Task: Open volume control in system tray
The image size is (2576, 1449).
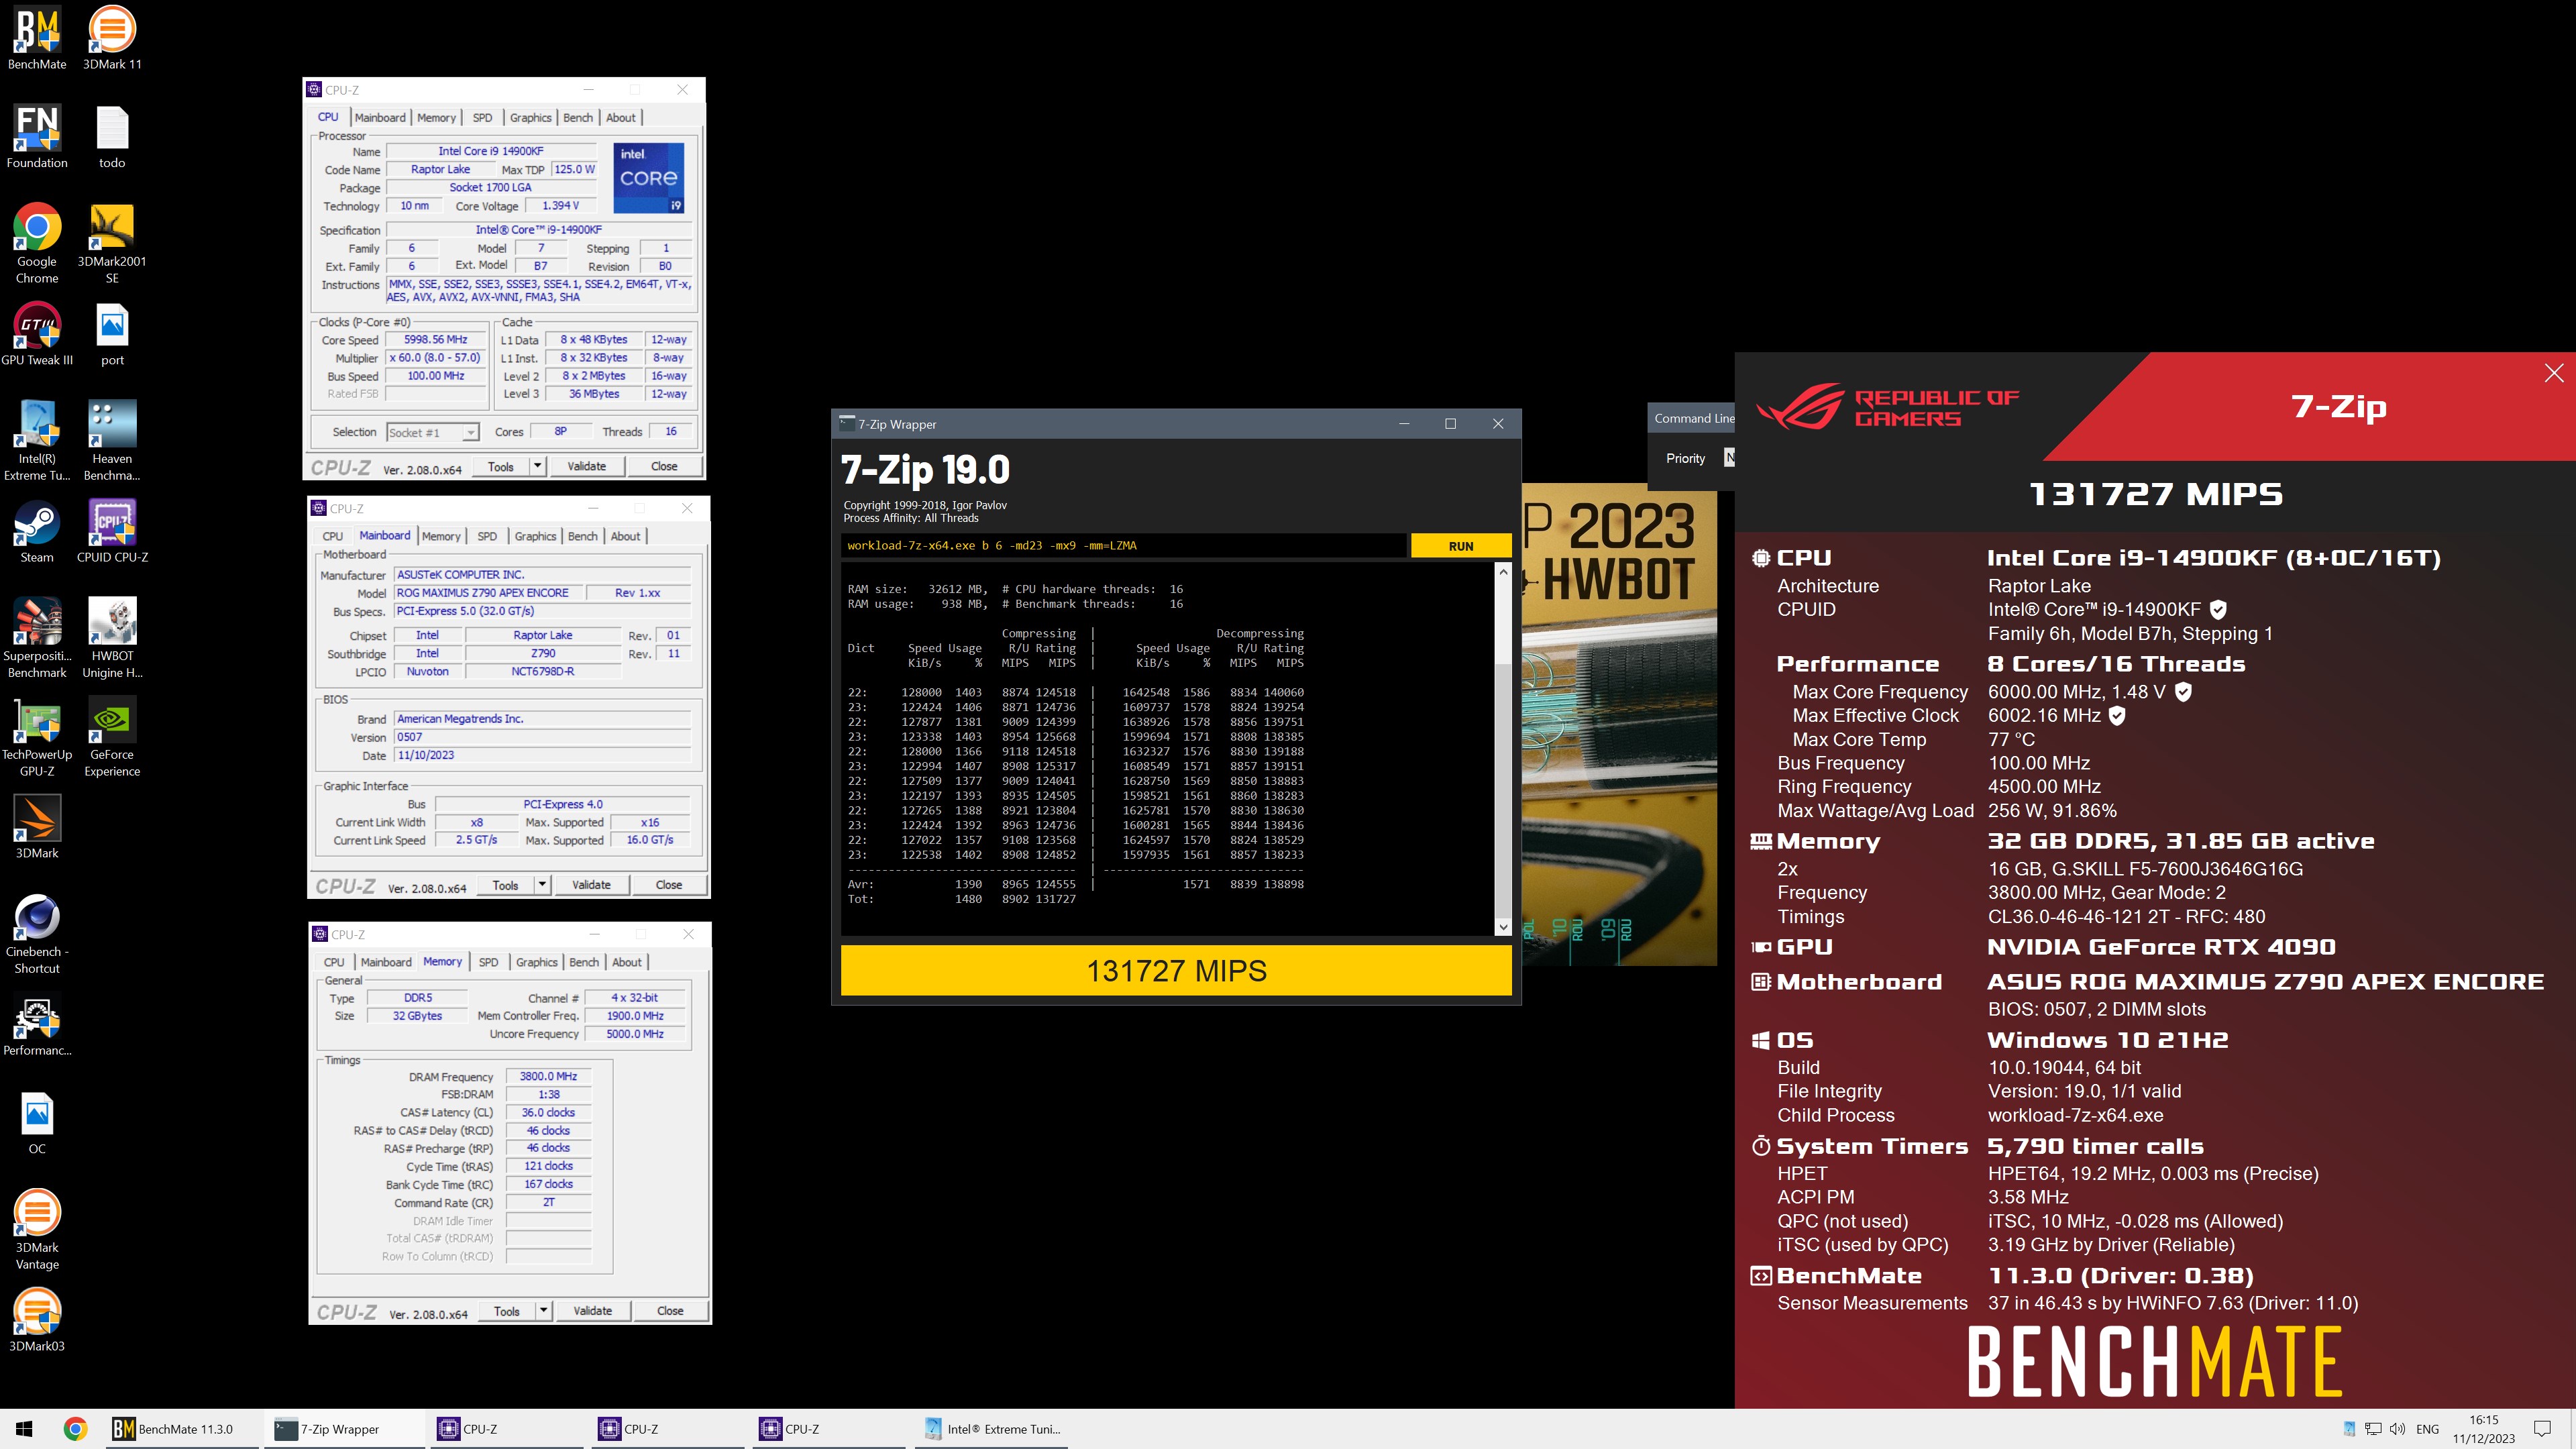Action: click(x=2397, y=1429)
